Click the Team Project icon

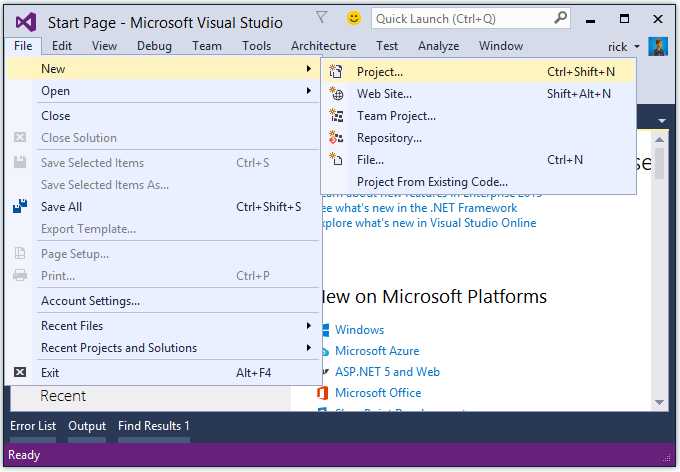(336, 115)
